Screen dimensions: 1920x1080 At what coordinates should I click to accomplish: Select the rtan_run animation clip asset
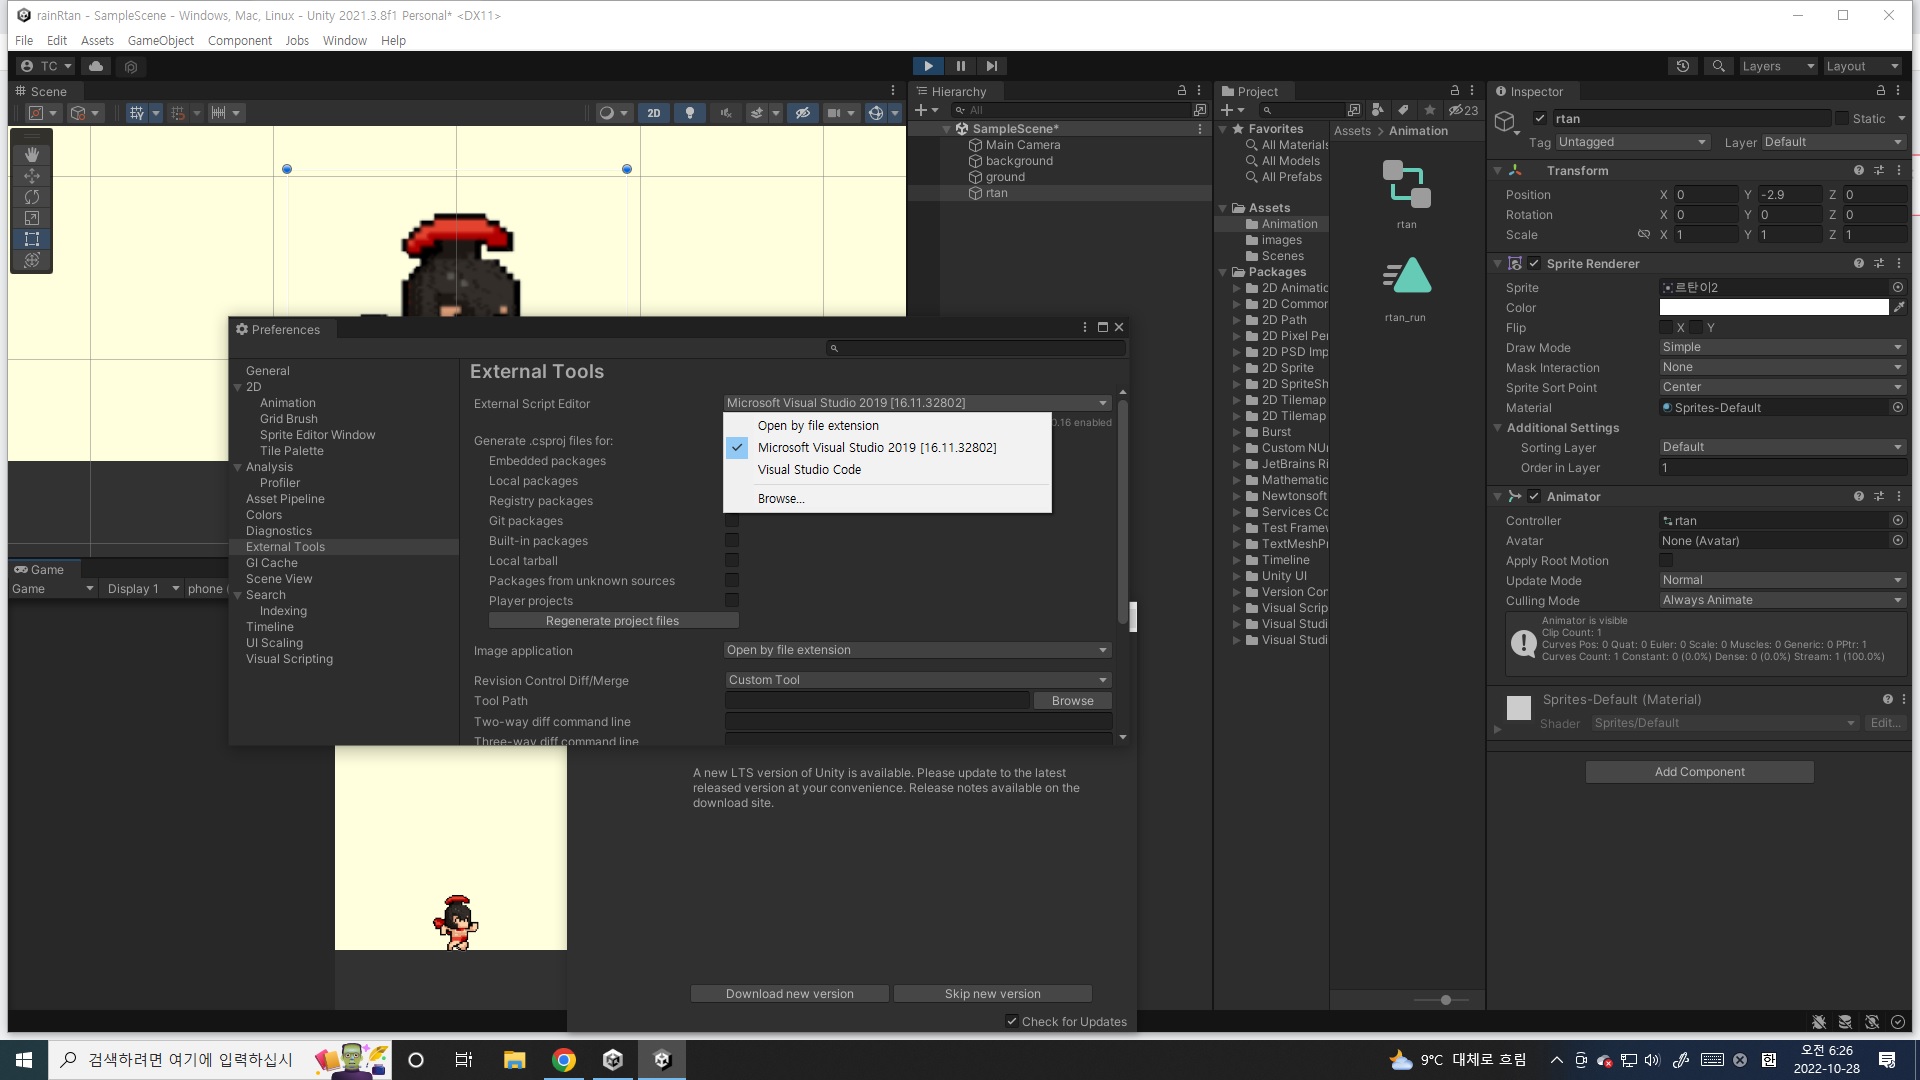click(1406, 288)
